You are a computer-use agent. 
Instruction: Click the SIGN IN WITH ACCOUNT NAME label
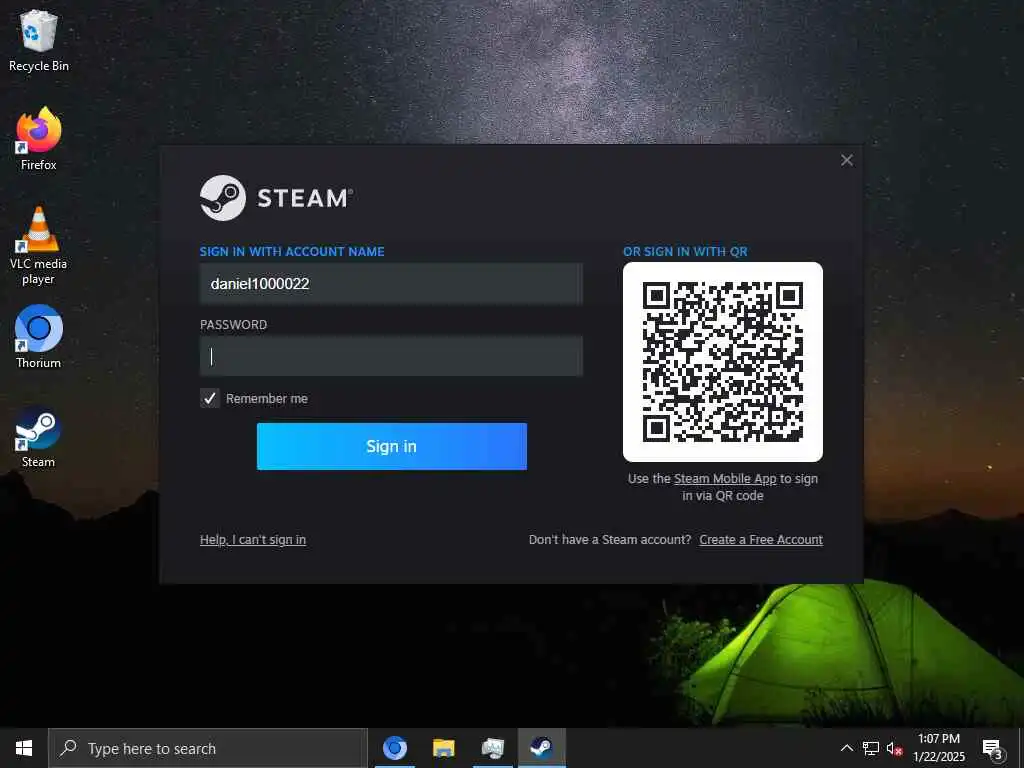point(292,251)
